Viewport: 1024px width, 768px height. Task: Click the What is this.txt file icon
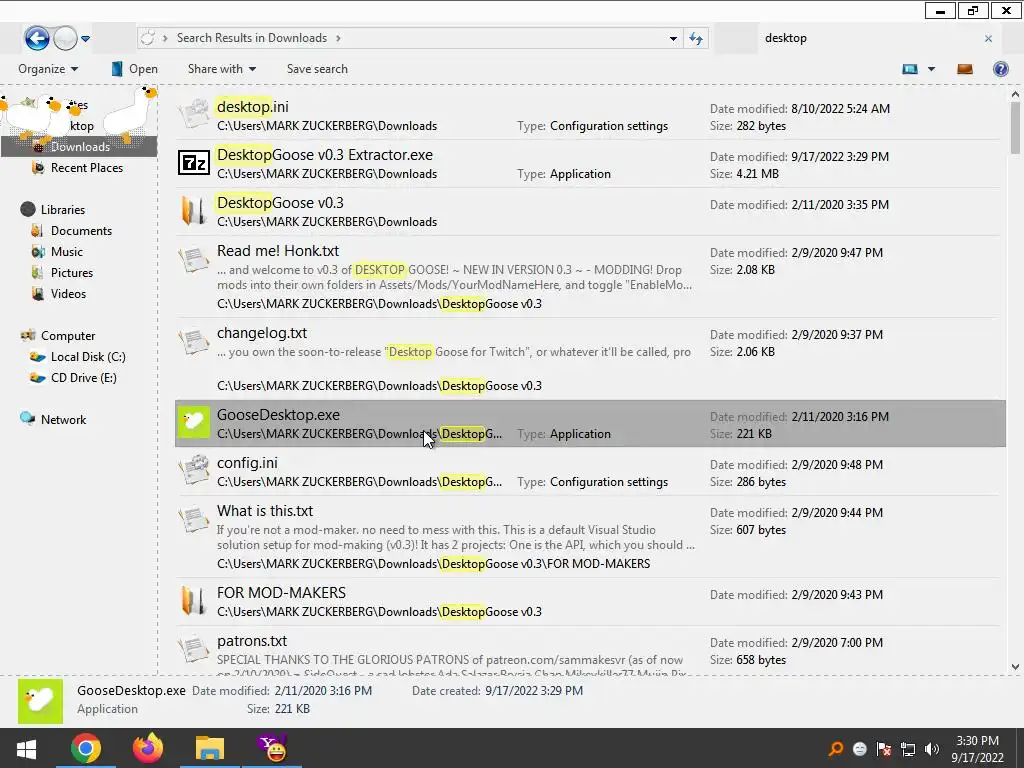tap(194, 519)
